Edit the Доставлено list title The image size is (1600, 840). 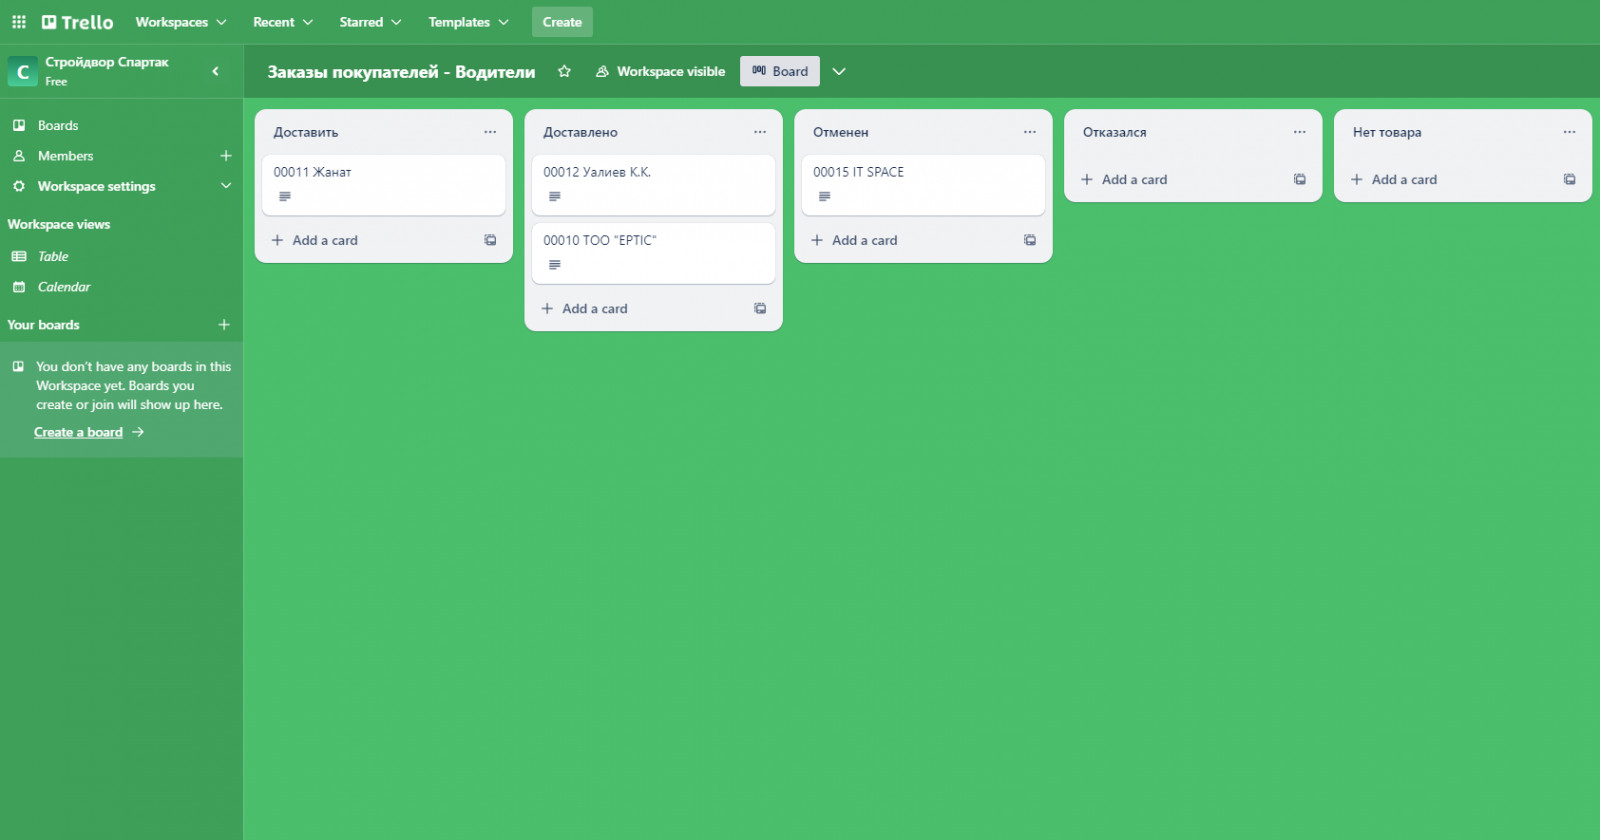pos(580,132)
